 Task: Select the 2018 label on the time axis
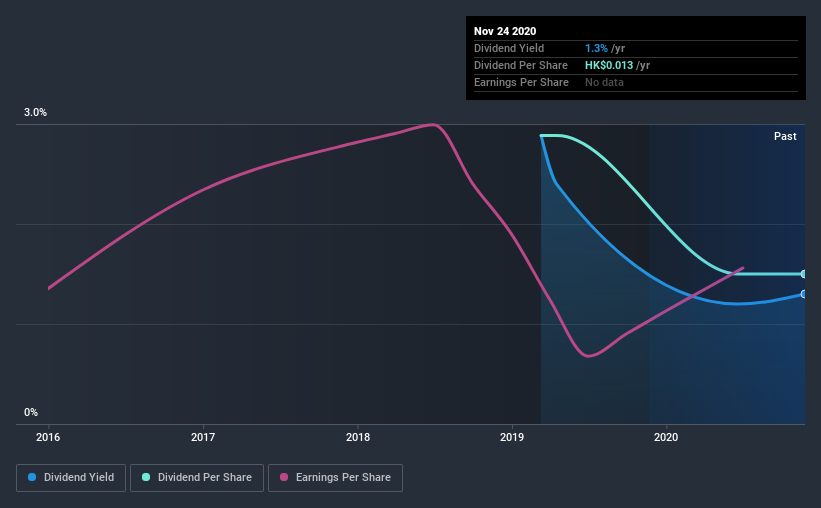358,437
